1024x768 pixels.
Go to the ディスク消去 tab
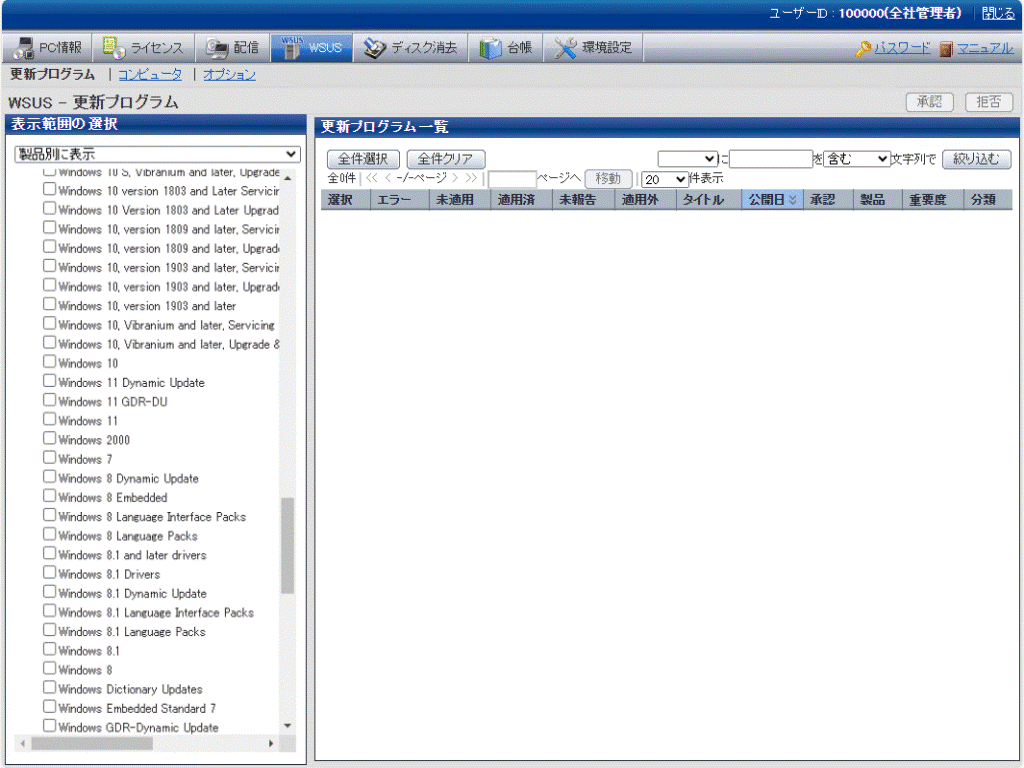click(x=411, y=48)
